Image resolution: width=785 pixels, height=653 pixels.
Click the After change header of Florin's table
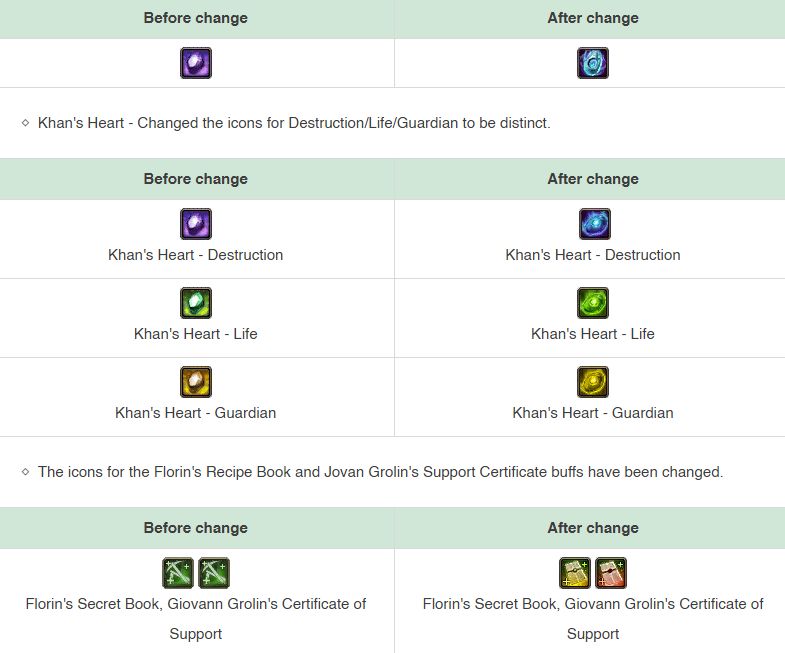tap(593, 528)
